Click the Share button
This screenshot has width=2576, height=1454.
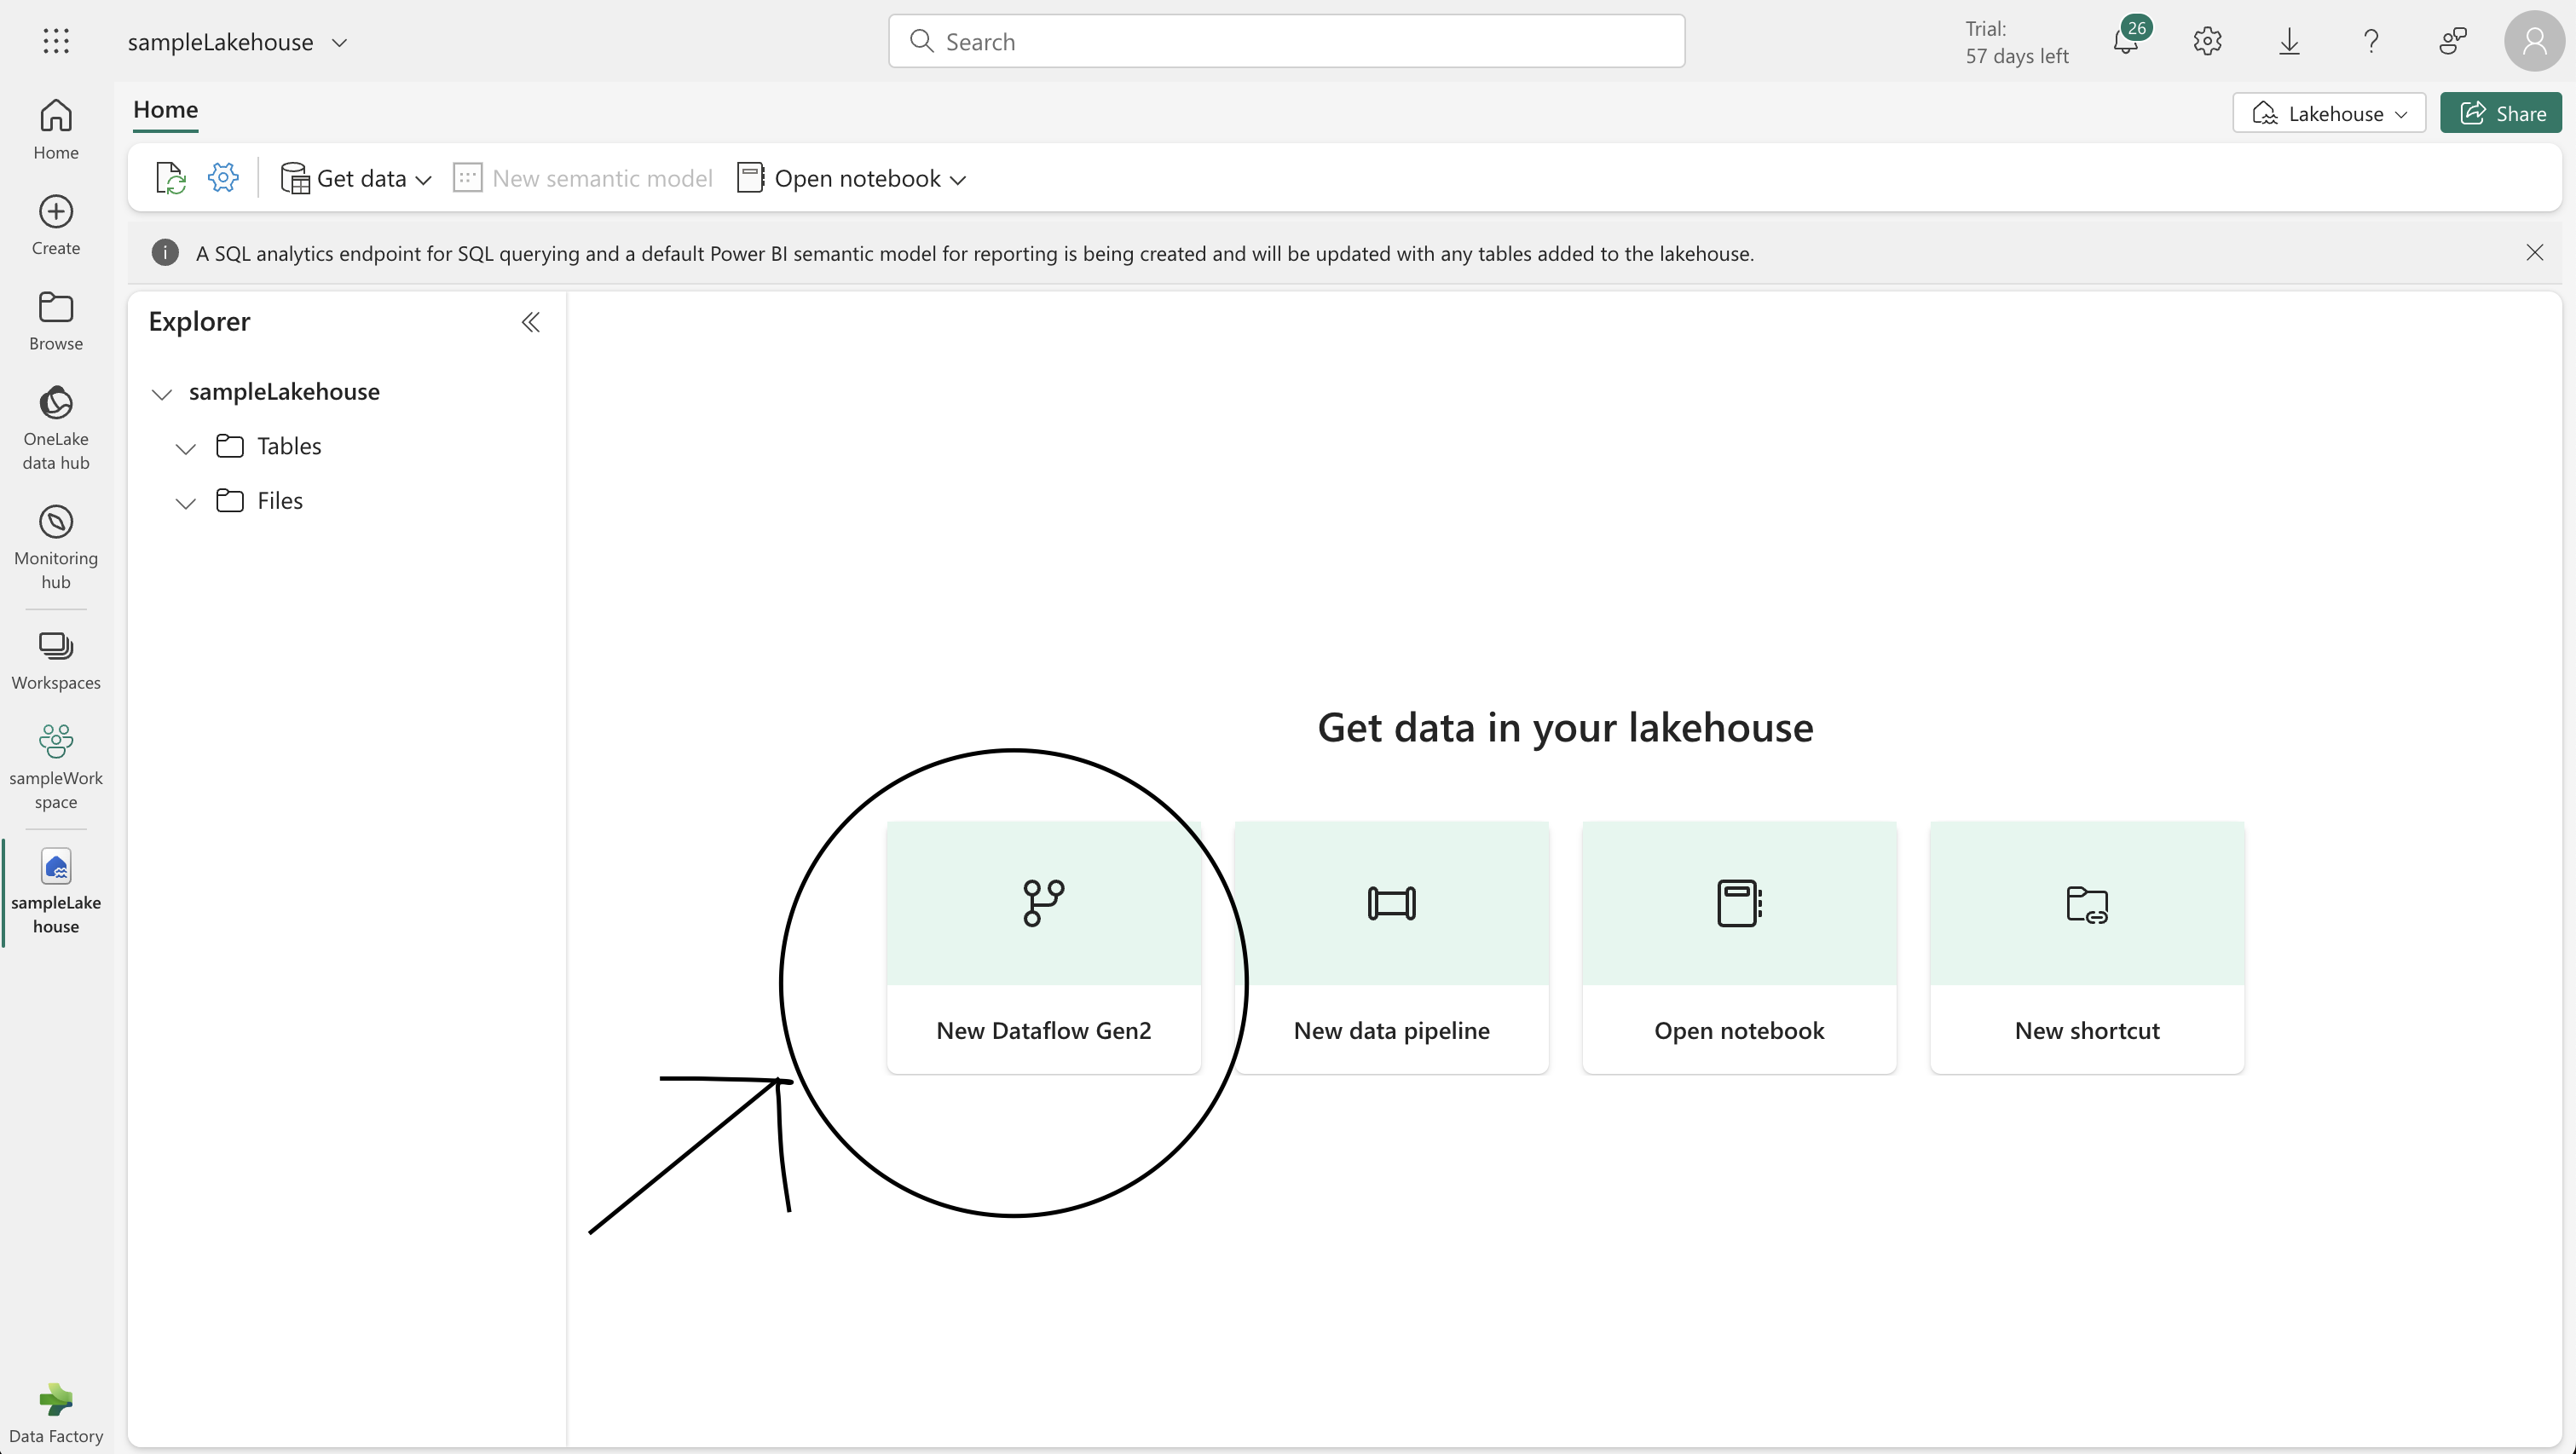tap(2500, 113)
